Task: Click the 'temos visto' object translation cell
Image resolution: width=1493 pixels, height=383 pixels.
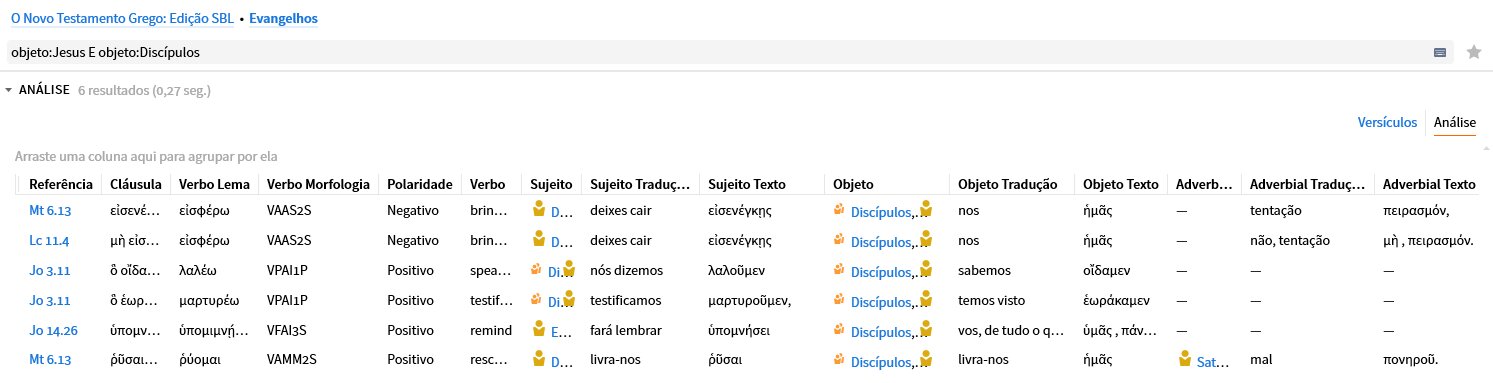Action: 991,301
